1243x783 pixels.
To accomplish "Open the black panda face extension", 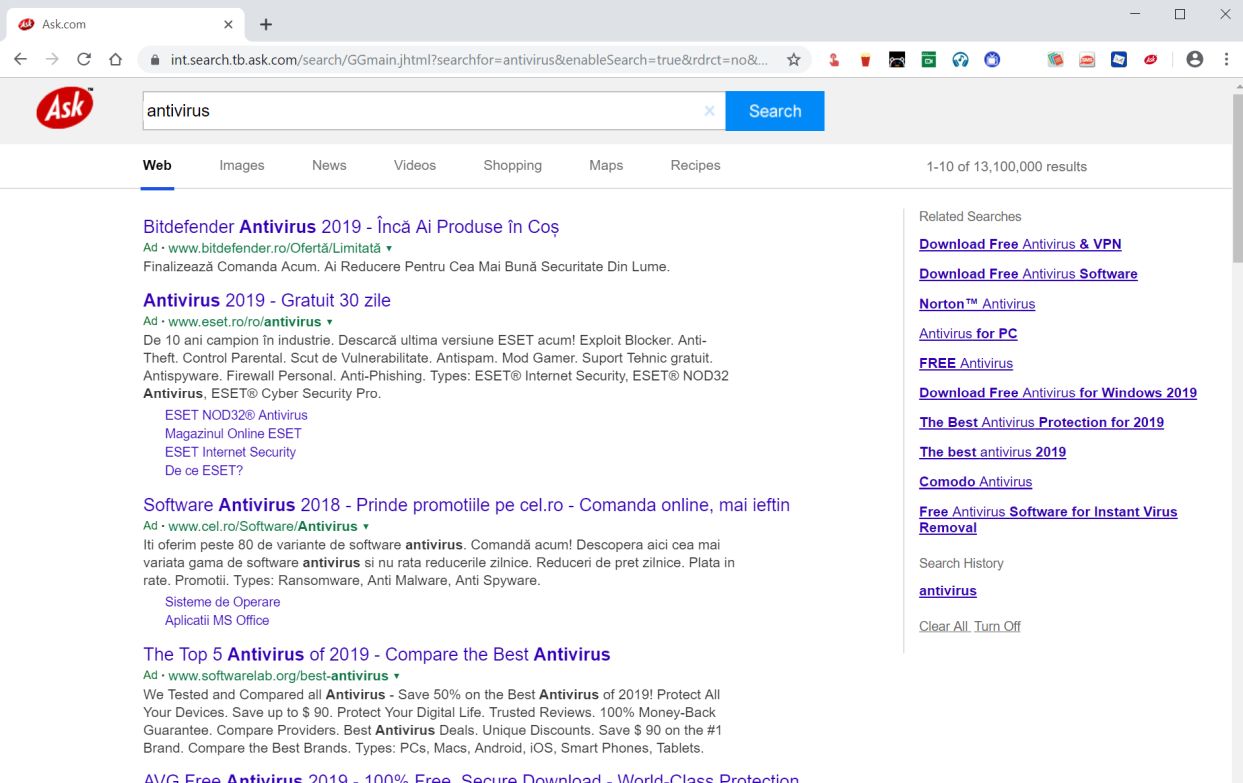I will pos(897,60).
